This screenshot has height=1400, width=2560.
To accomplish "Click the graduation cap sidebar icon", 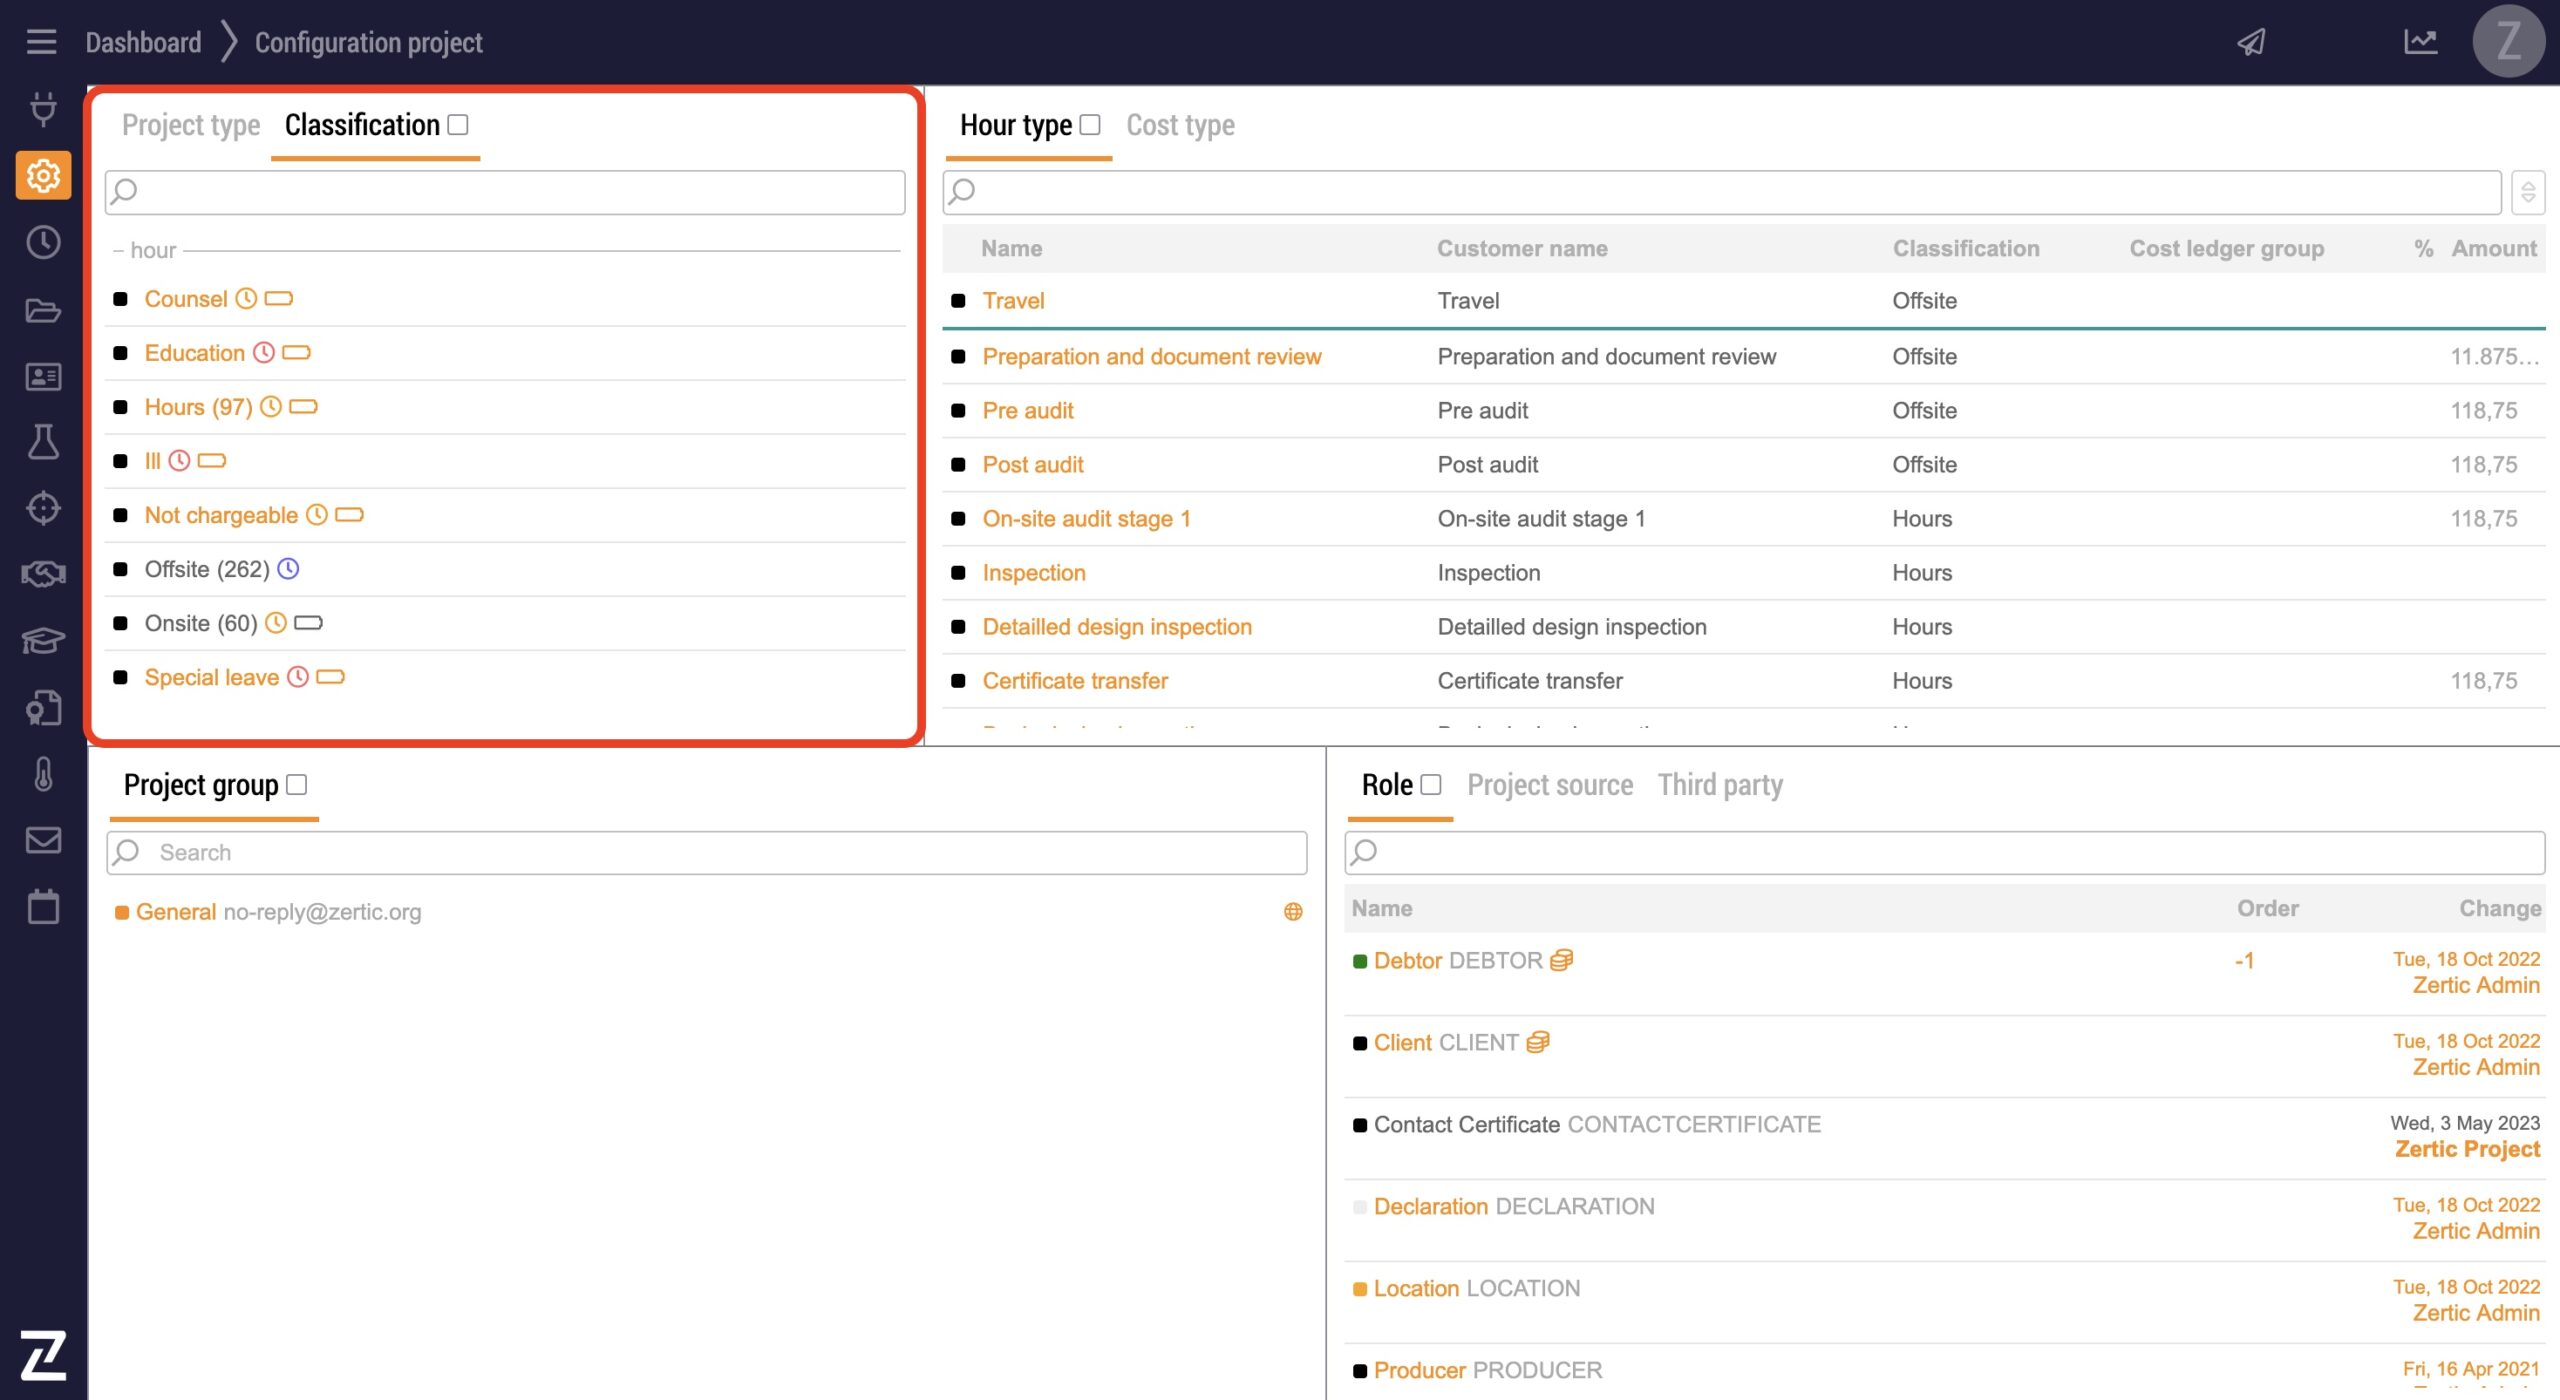I will 43,640.
